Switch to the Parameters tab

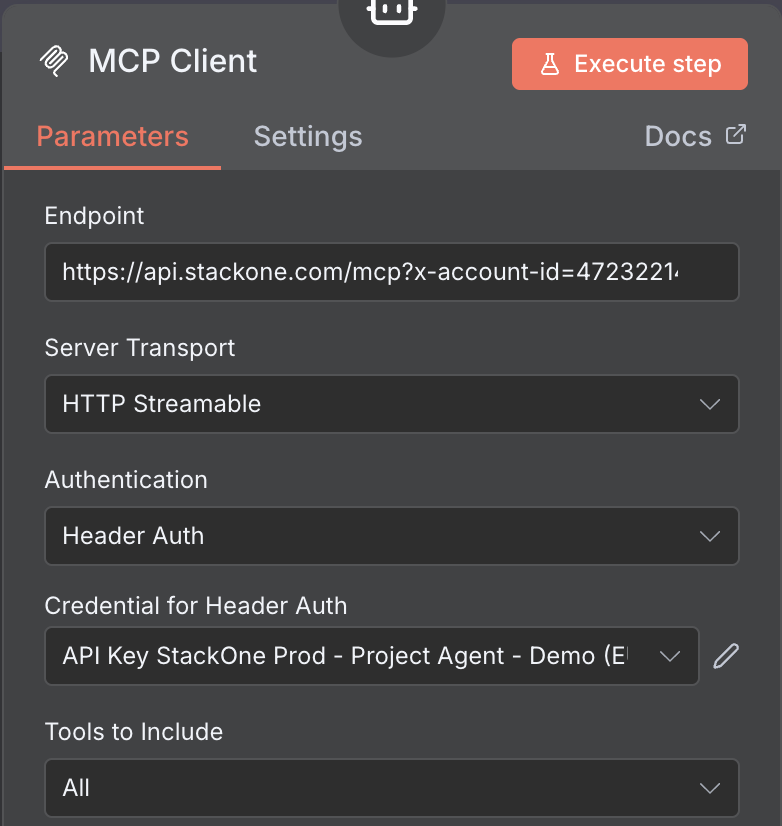tap(112, 136)
